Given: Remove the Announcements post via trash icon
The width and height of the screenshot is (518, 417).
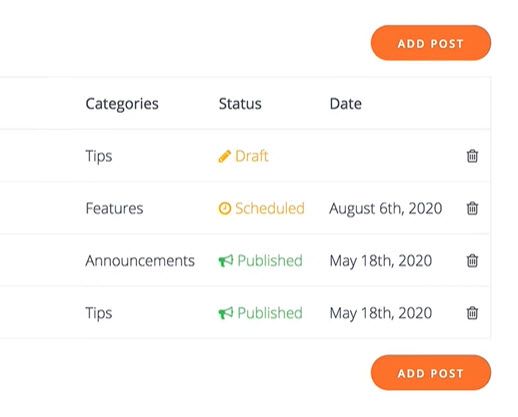Looking at the screenshot, I should pos(472,260).
